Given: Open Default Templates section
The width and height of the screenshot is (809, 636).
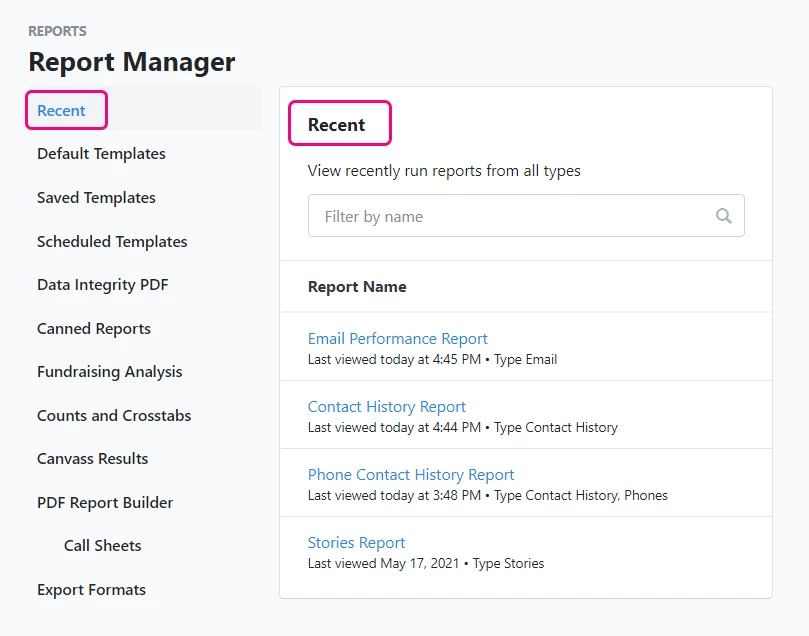Looking at the screenshot, I should [x=100, y=153].
